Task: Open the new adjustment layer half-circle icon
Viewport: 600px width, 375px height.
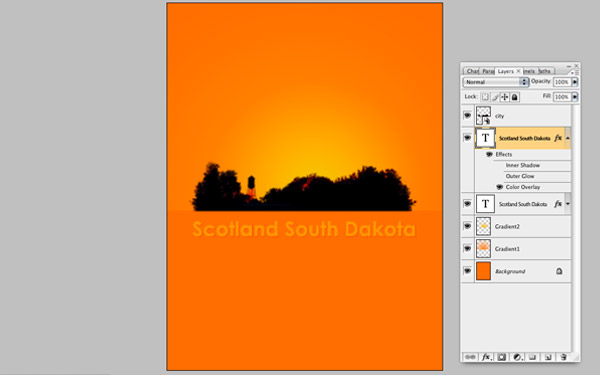Action: click(517, 357)
